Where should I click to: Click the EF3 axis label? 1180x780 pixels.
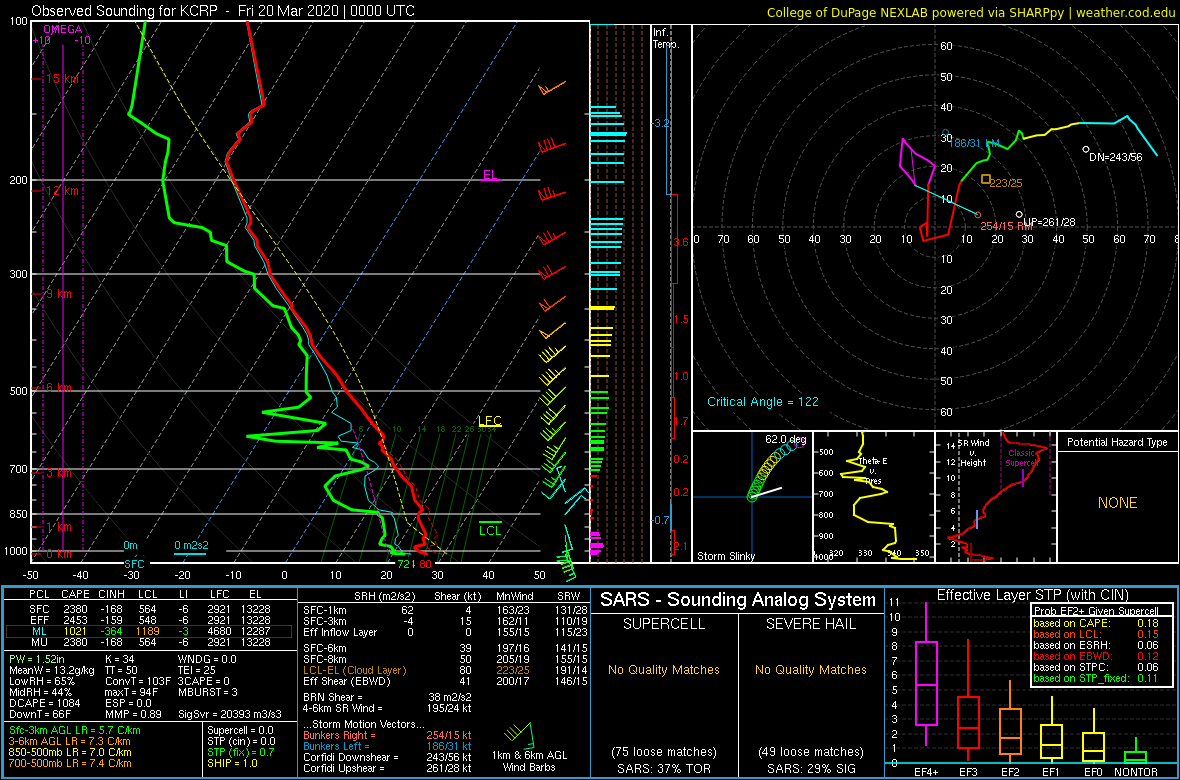(967, 772)
